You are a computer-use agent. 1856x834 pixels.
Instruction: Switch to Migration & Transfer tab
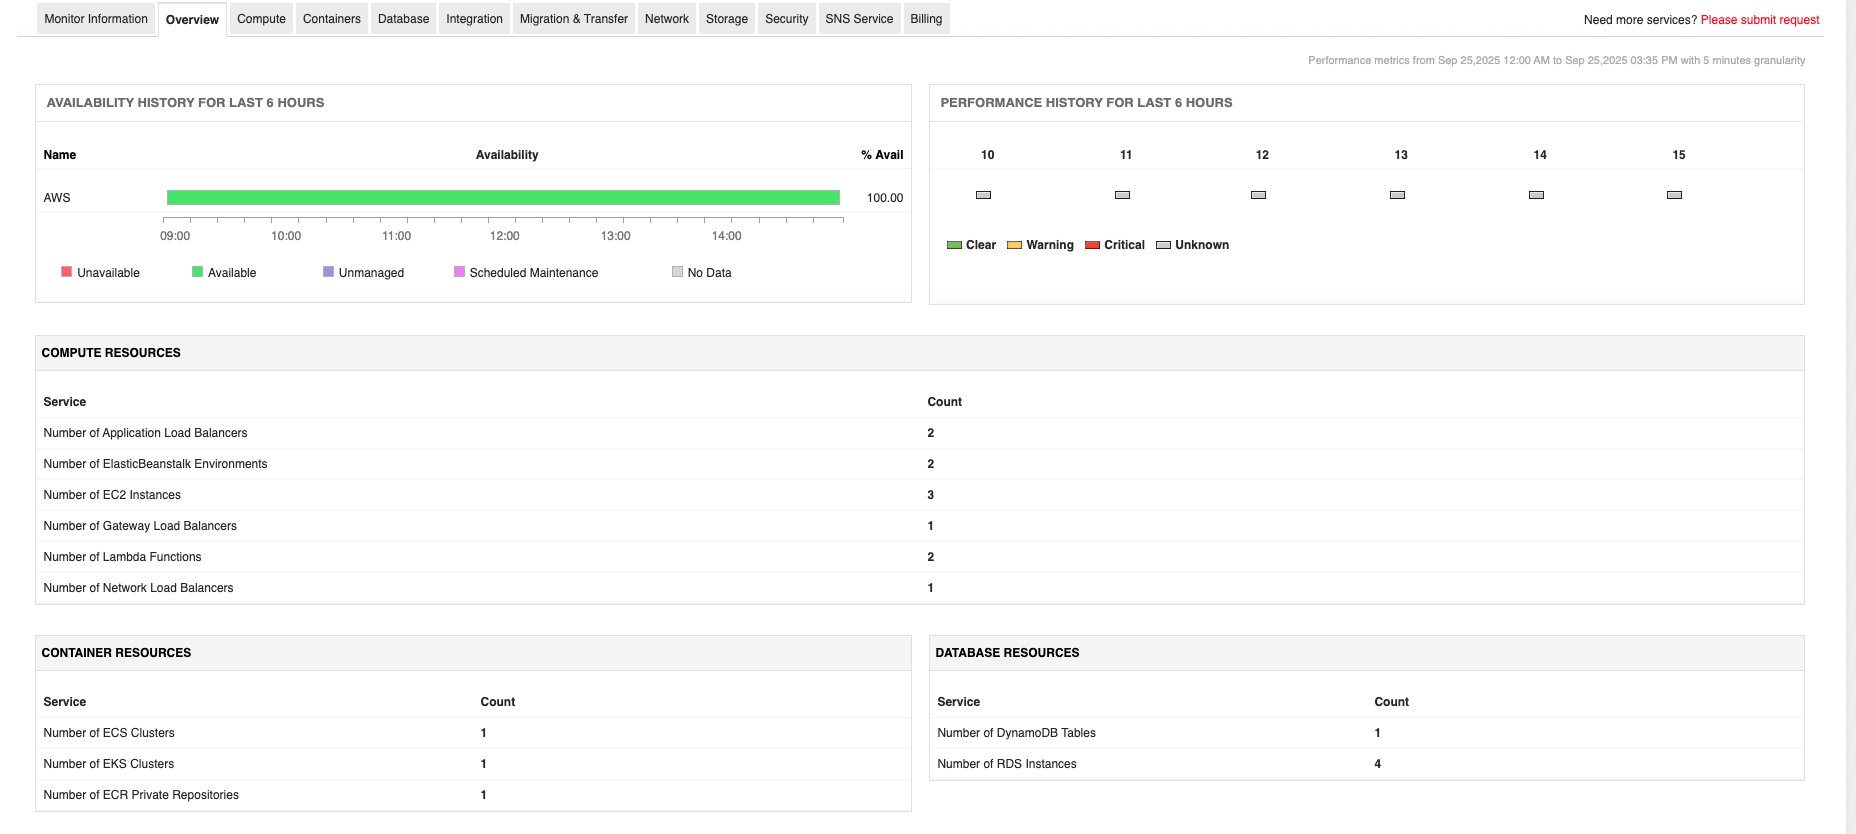point(574,19)
